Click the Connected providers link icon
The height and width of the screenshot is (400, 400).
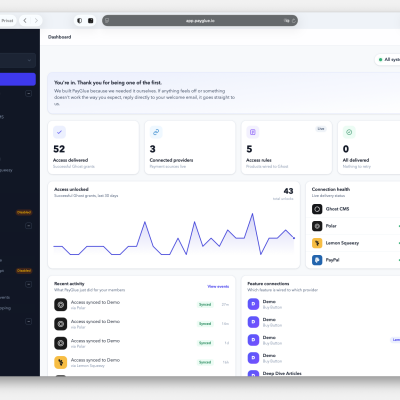click(x=156, y=132)
